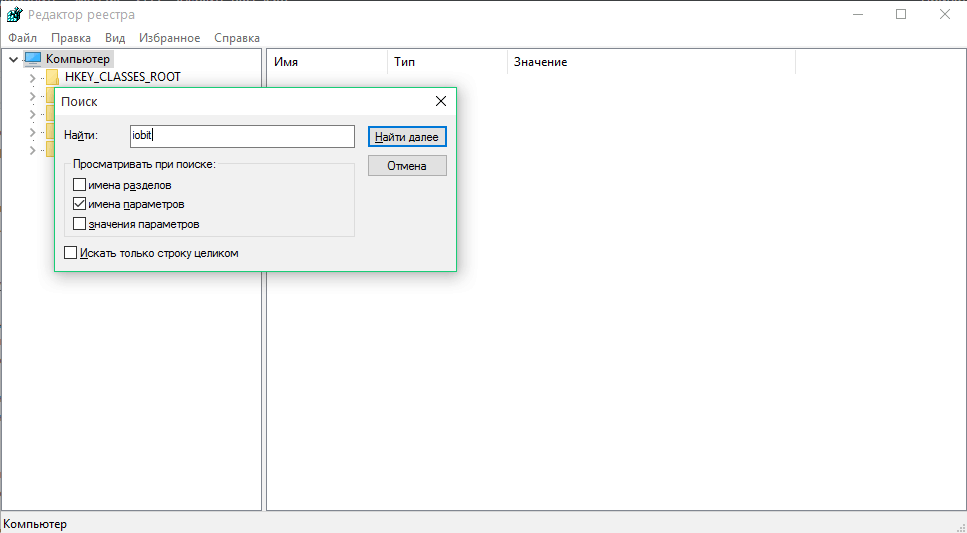Click the Отмена button
This screenshot has width=967, height=533.
[x=407, y=166]
